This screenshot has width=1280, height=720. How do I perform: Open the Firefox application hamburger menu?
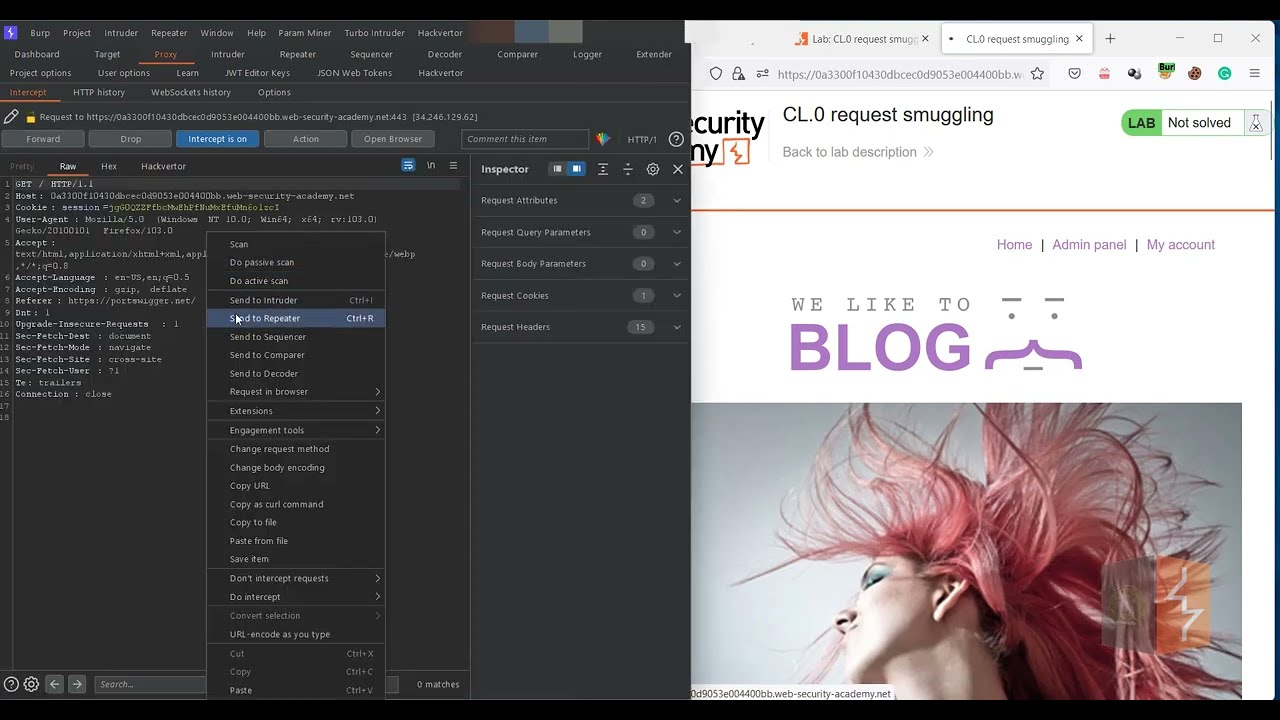(x=1255, y=74)
